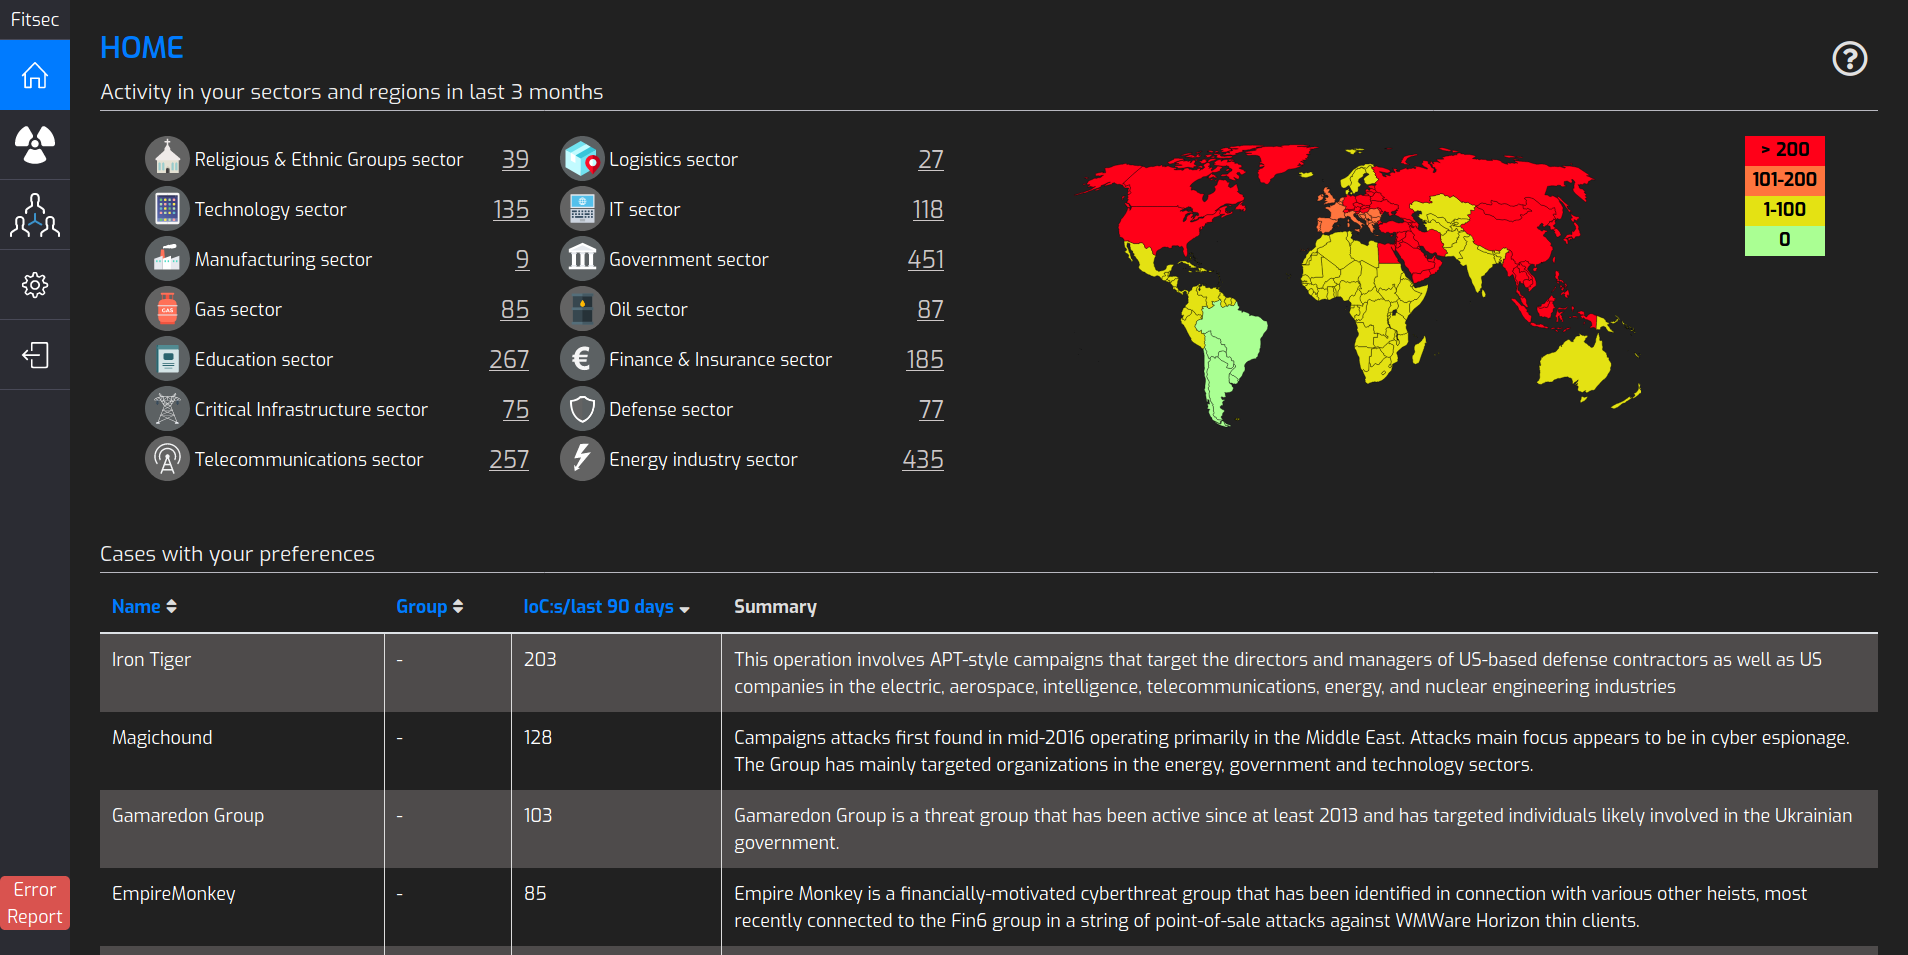Click the red '> 200' legend swatch
1908x955 pixels.
tap(1784, 150)
